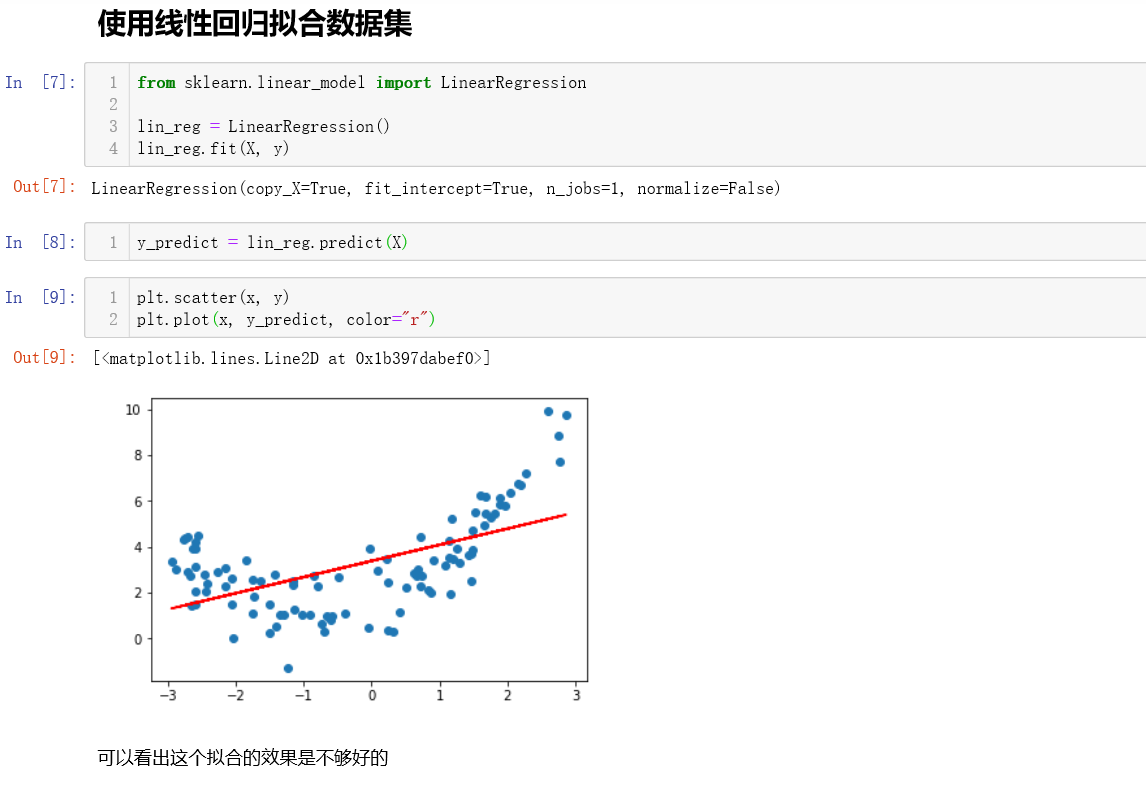Click the scatter plot image
Image resolution: width=1146 pixels, height=793 pixels.
coord(355,550)
